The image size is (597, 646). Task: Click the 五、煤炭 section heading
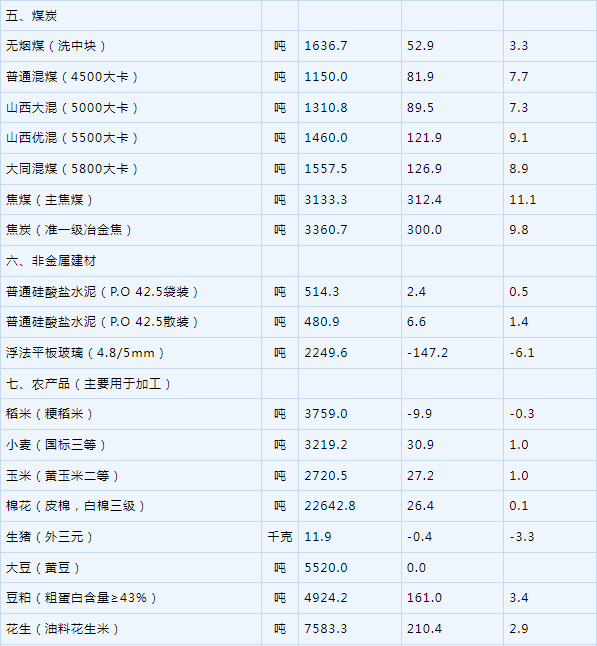31,16
